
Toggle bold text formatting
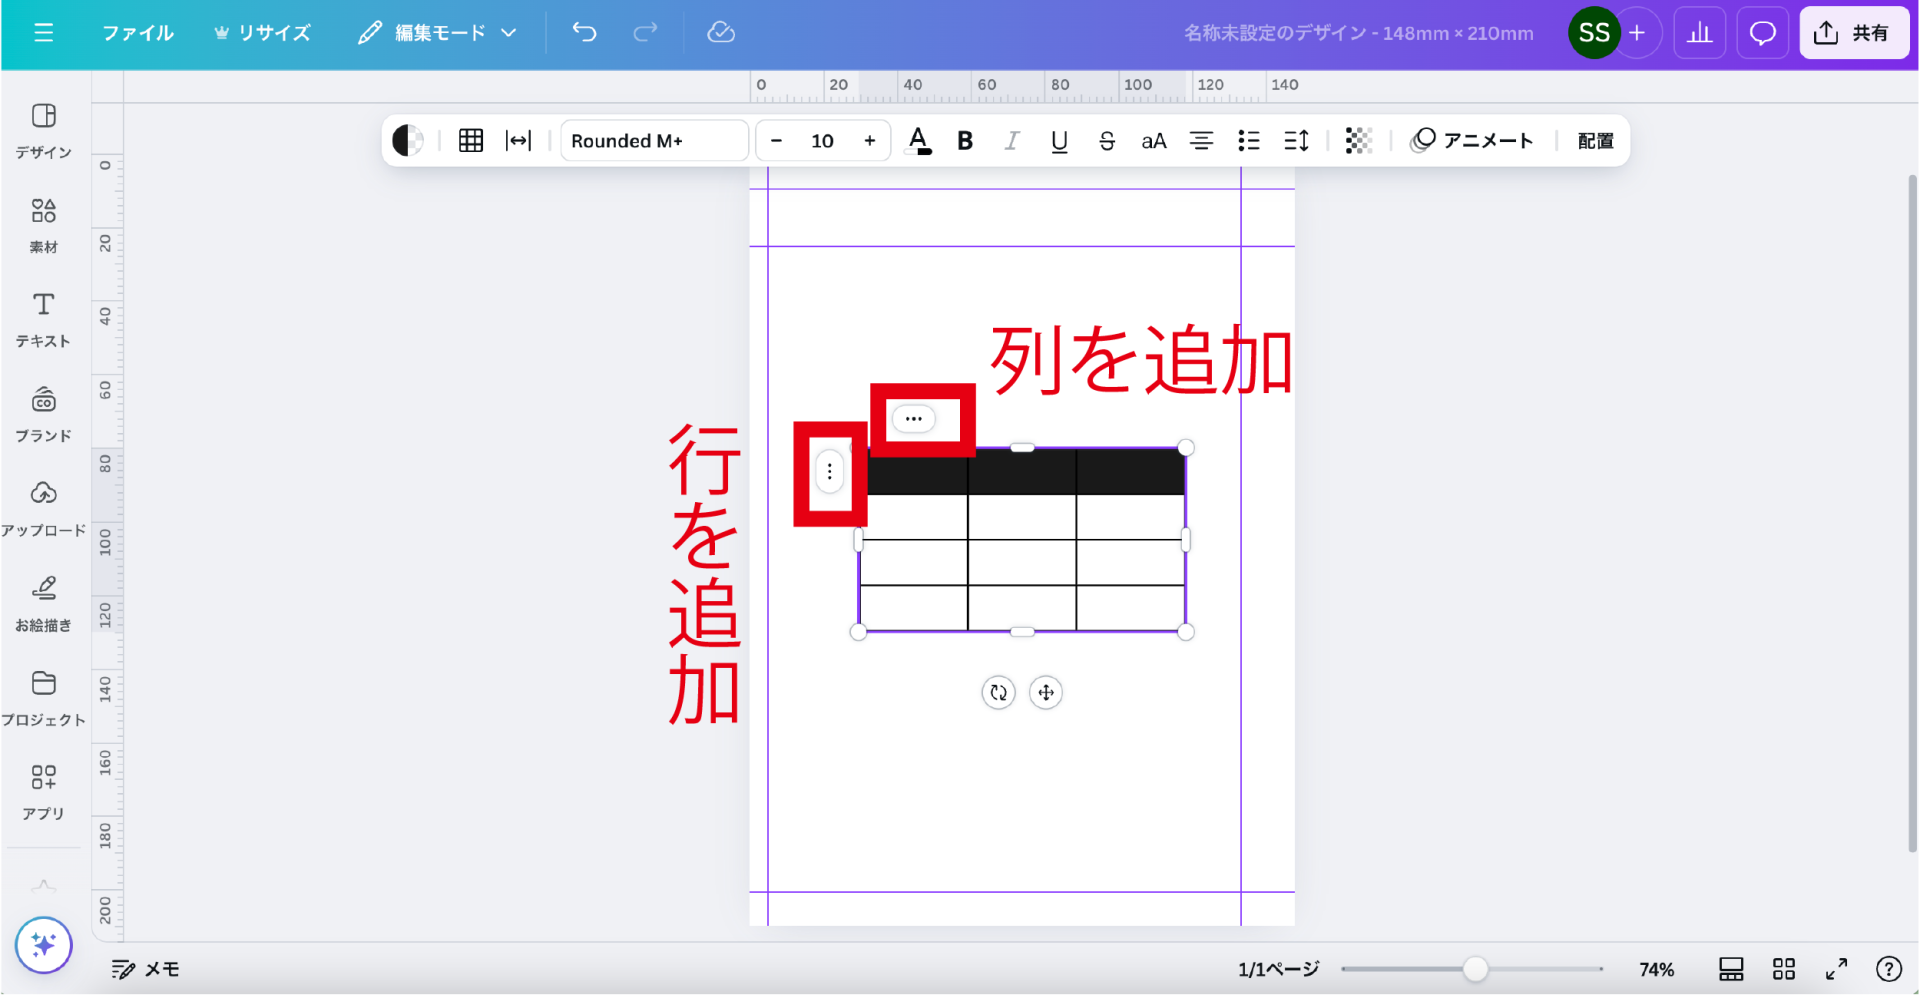click(964, 141)
